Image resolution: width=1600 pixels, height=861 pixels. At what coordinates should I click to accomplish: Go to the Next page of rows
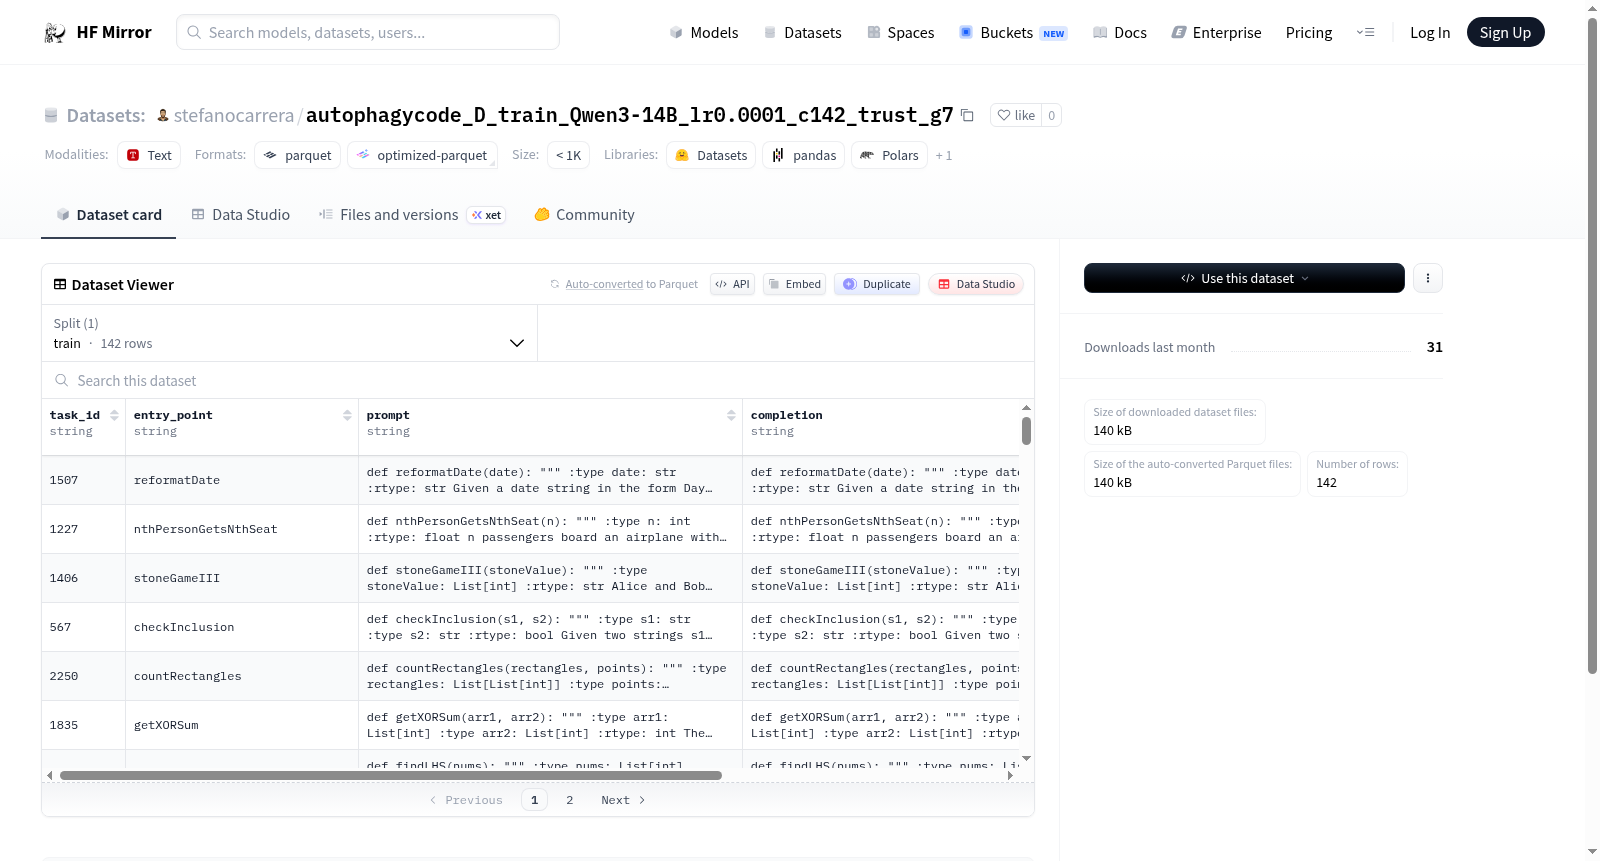click(x=623, y=800)
